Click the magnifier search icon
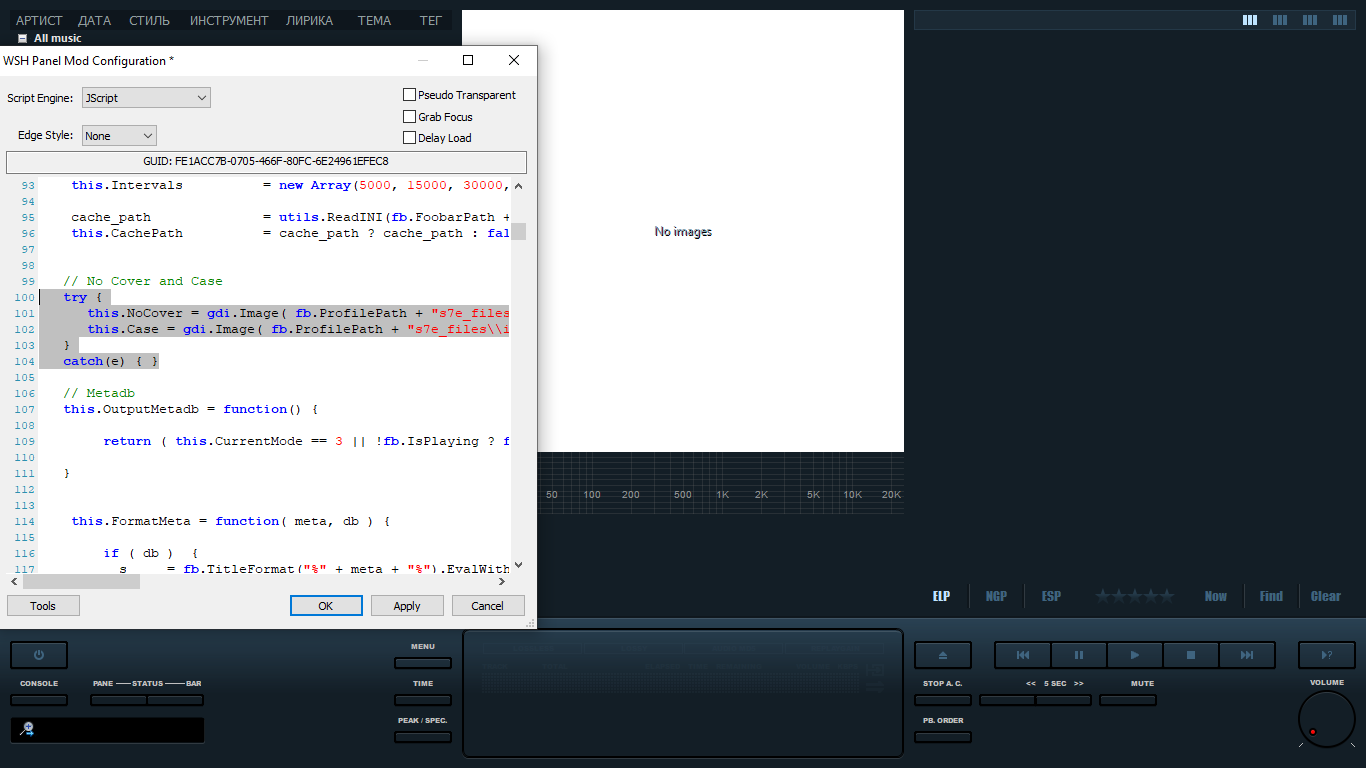This screenshot has height=768, width=1366. (27, 729)
